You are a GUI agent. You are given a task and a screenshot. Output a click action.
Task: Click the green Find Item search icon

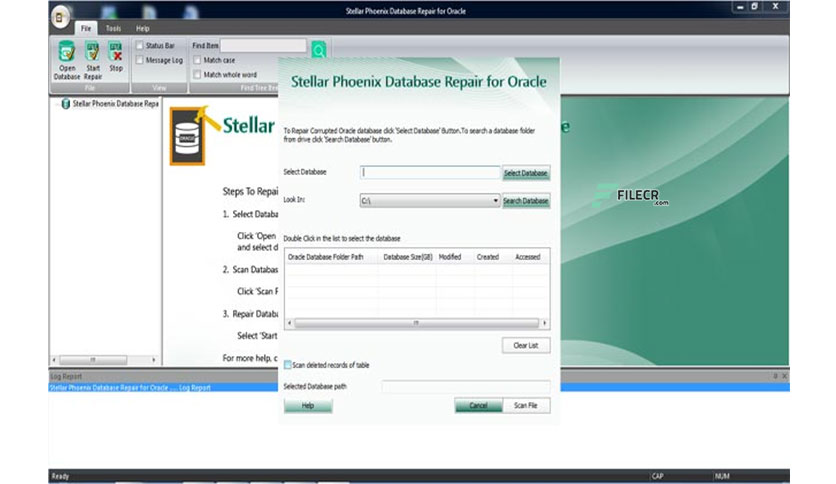(x=319, y=51)
